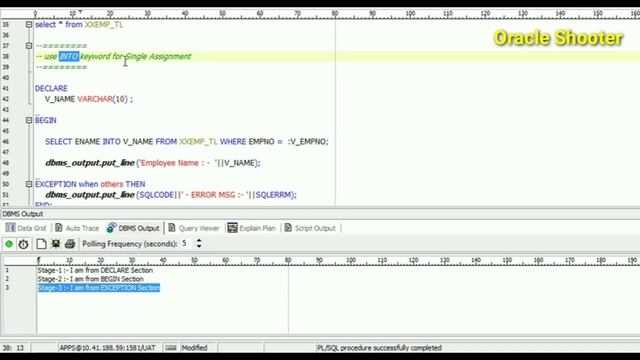Click Modified indicator in status bar
This screenshot has width=640, height=360.
(x=194, y=348)
